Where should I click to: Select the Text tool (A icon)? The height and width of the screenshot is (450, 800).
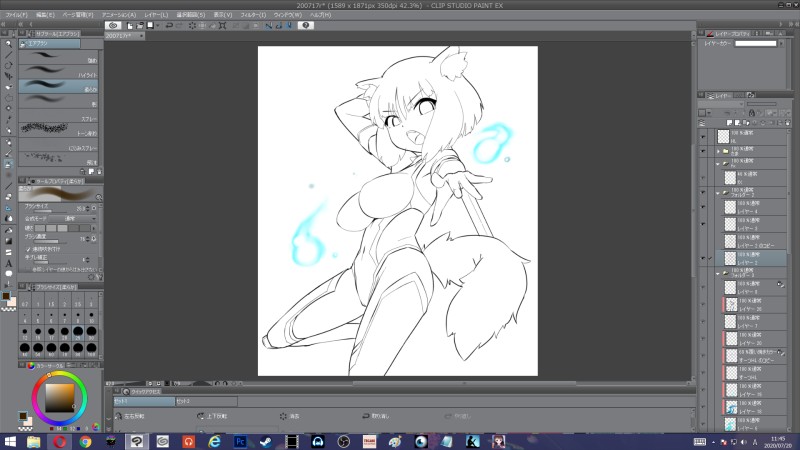point(8,263)
